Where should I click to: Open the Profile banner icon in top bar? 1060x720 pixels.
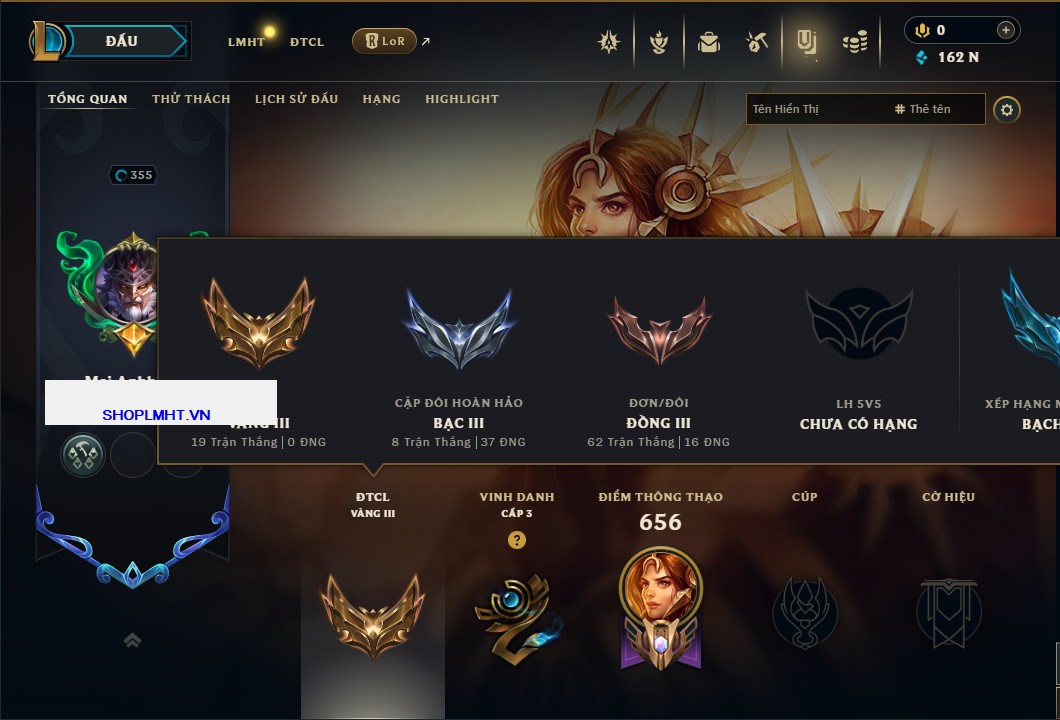tap(806, 42)
